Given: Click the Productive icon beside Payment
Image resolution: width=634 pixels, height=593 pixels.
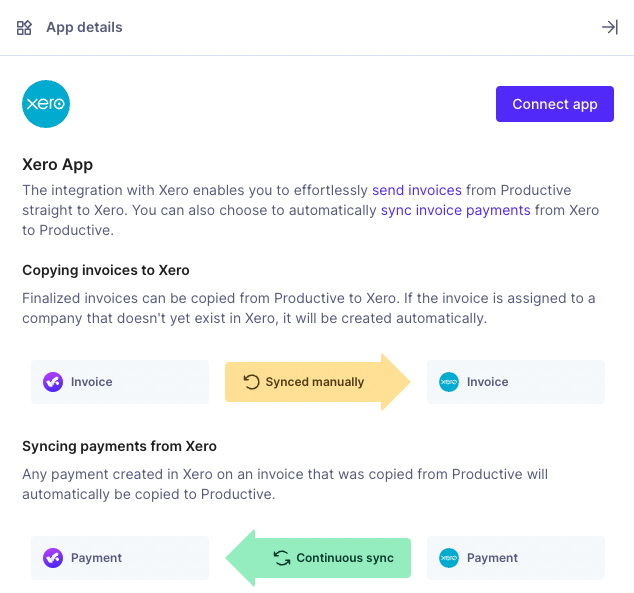Looking at the screenshot, I should pos(53,558).
